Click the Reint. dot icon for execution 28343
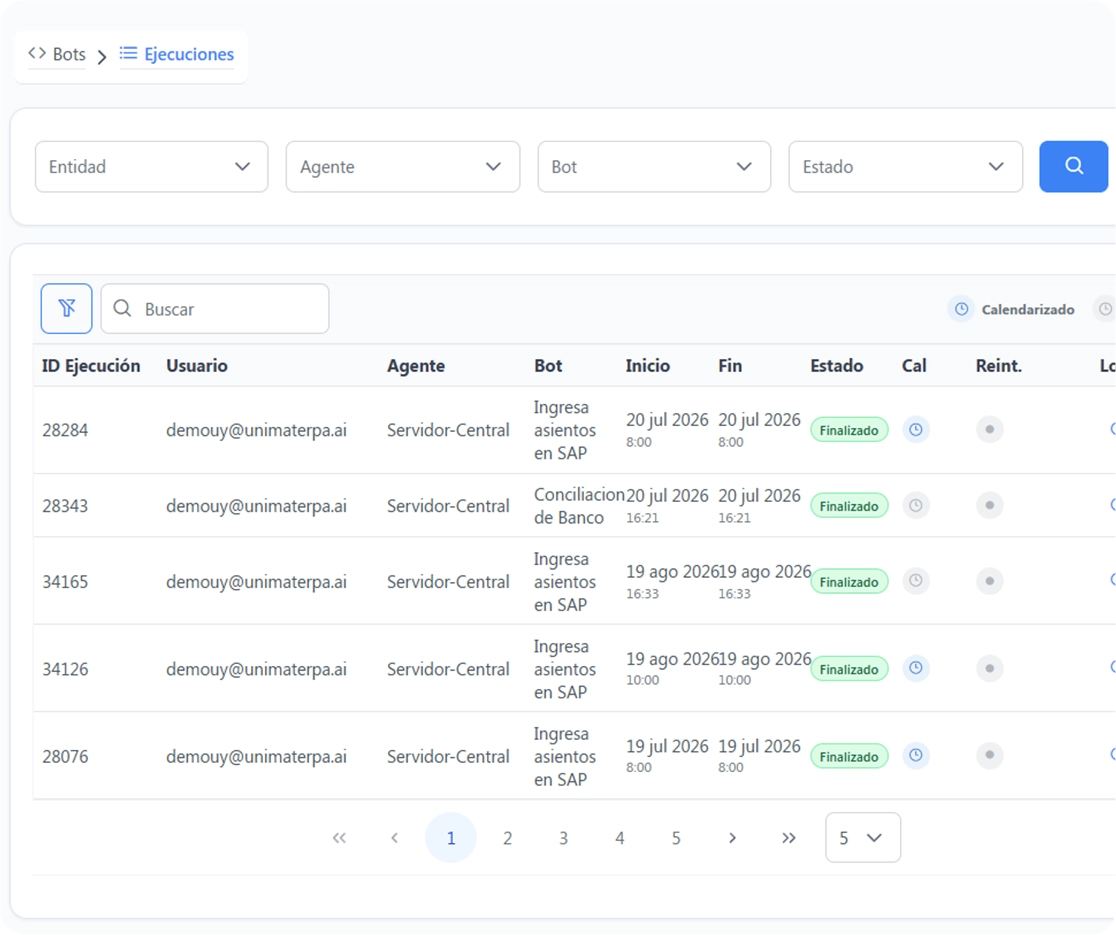1116x935 pixels. point(989,505)
